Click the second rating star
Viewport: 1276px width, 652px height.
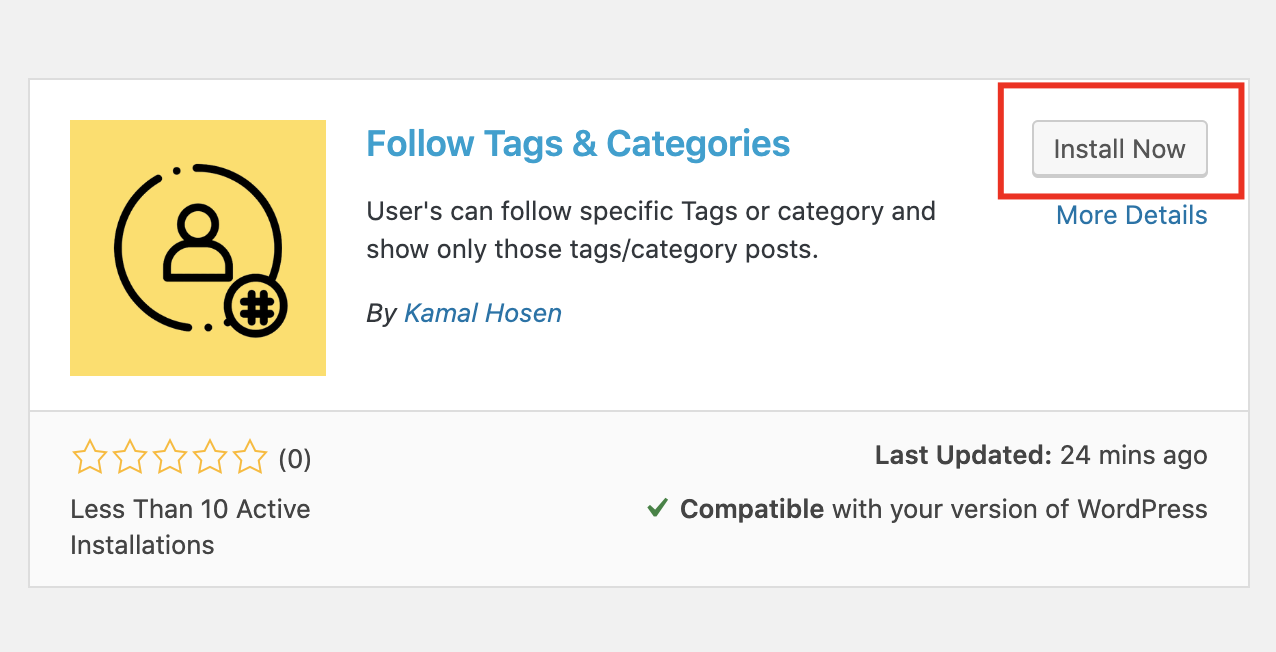[x=130, y=458]
